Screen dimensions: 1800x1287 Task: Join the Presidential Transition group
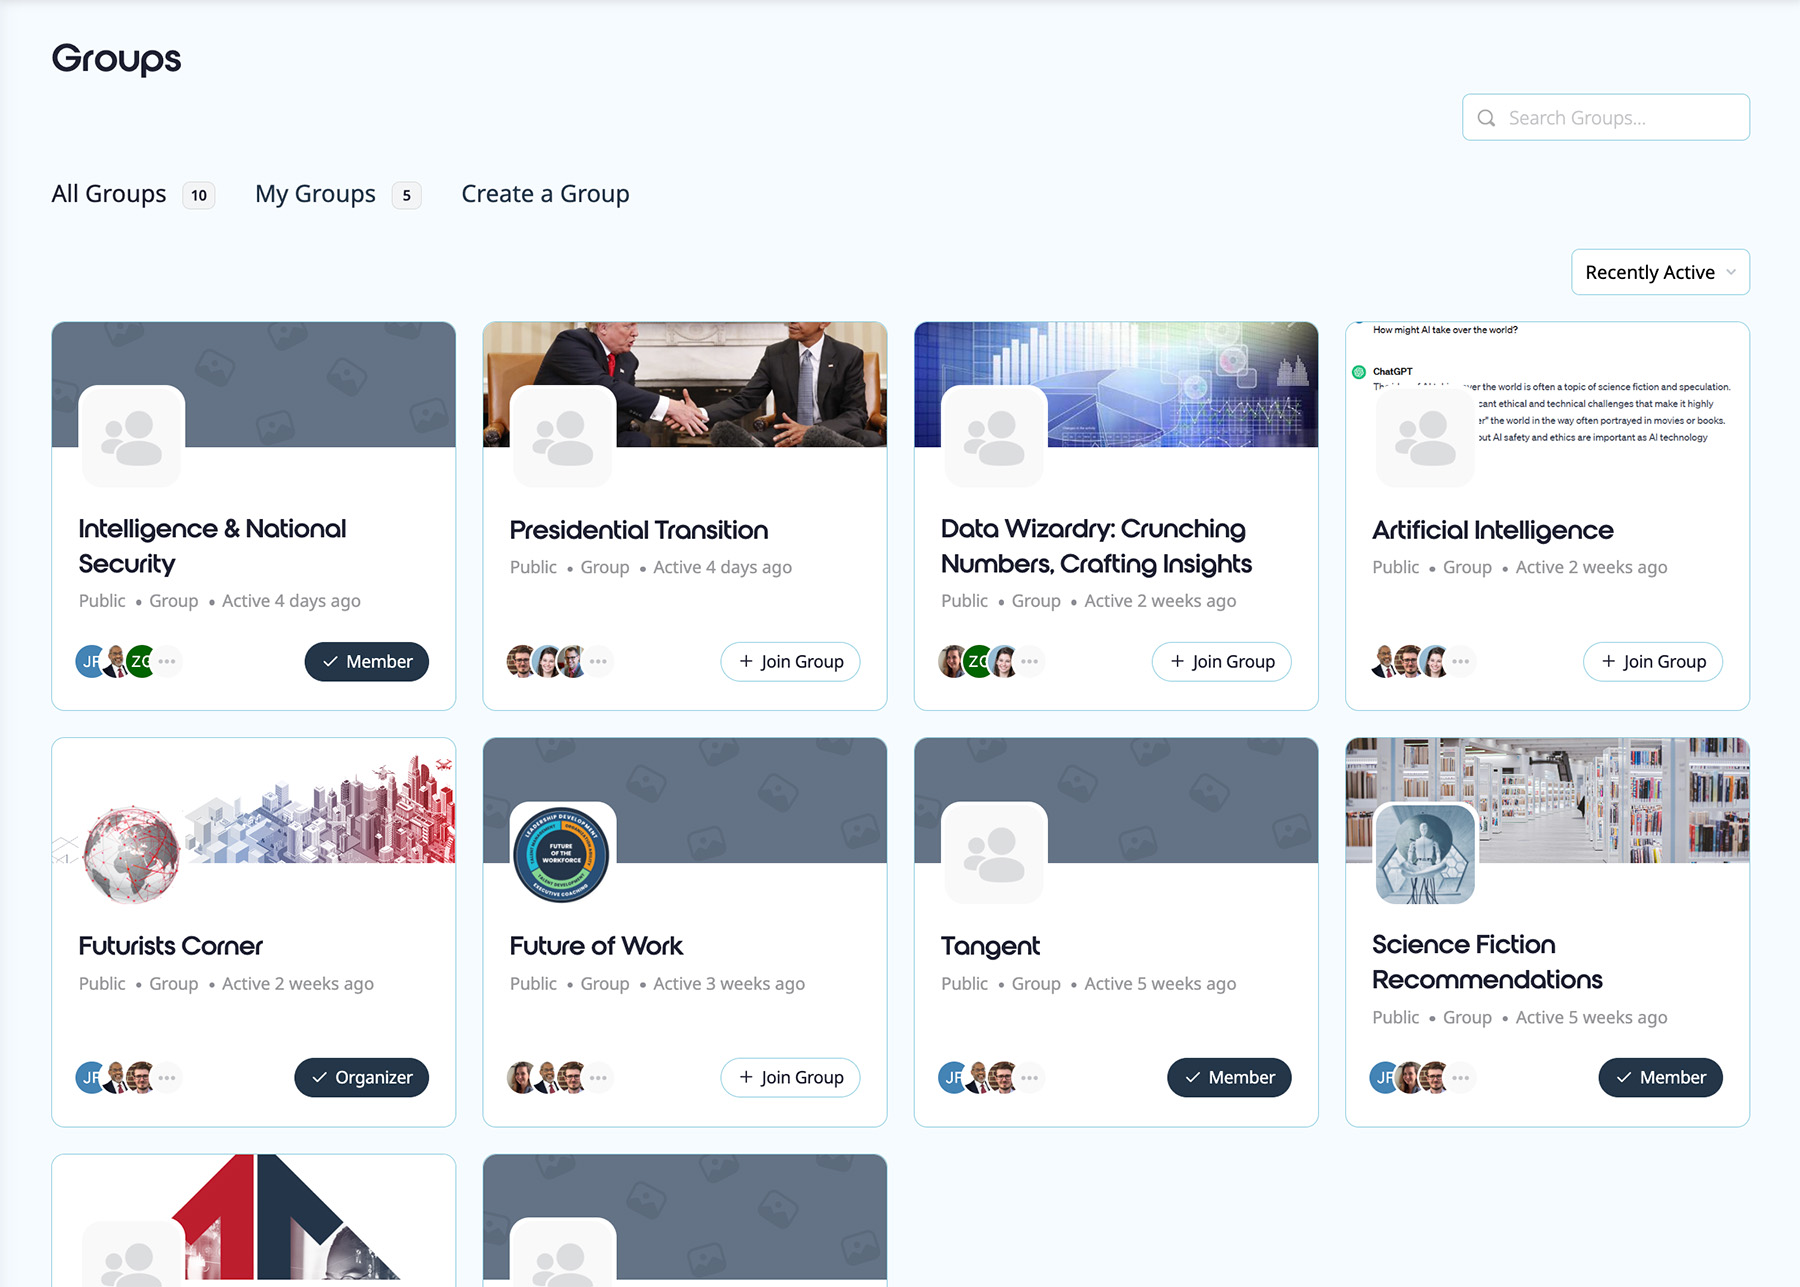(790, 662)
